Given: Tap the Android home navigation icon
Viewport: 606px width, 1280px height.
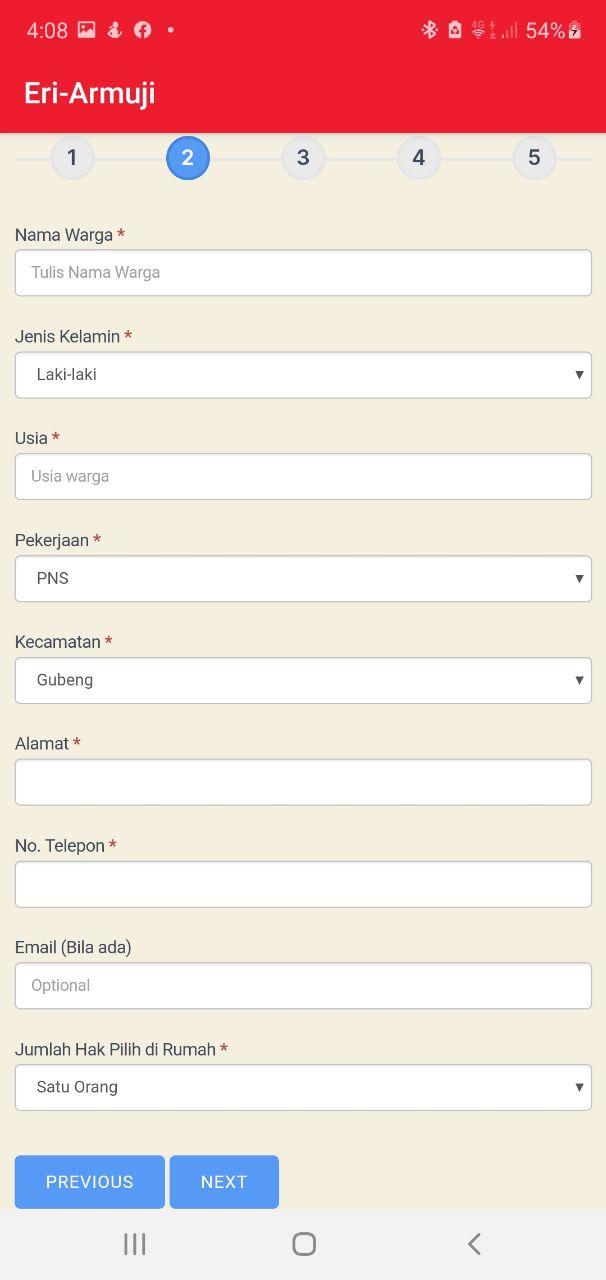Looking at the screenshot, I should (304, 1243).
